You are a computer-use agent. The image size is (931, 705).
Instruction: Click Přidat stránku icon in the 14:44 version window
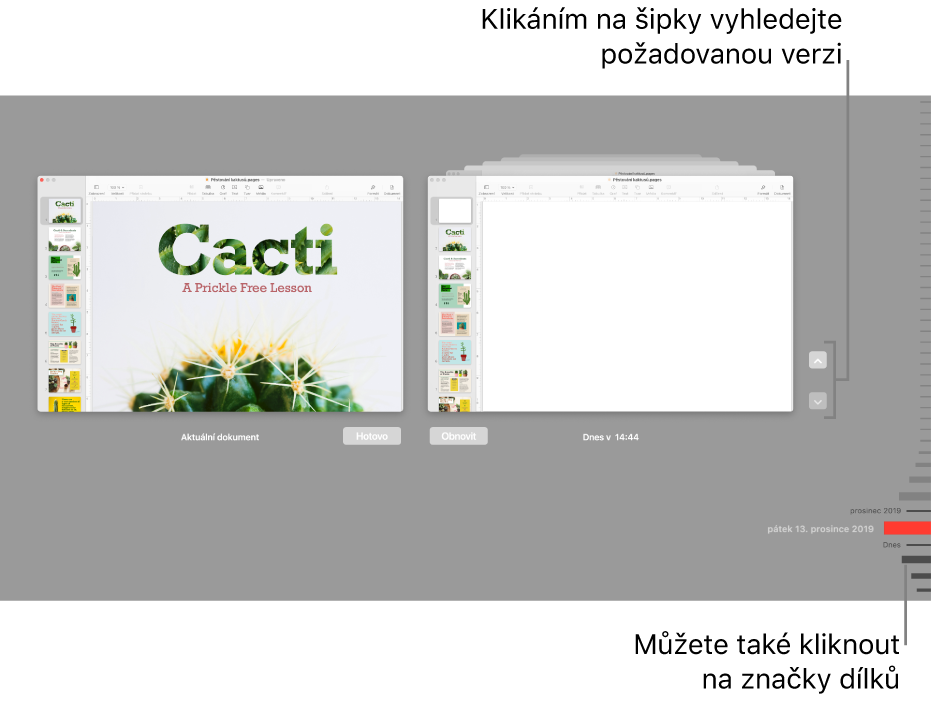(531, 189)
